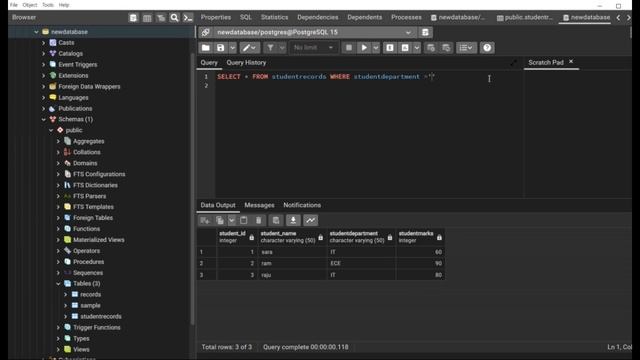Open the Query Tool icon in Browser header
The image size is (640, 360).
coord(133,18)
